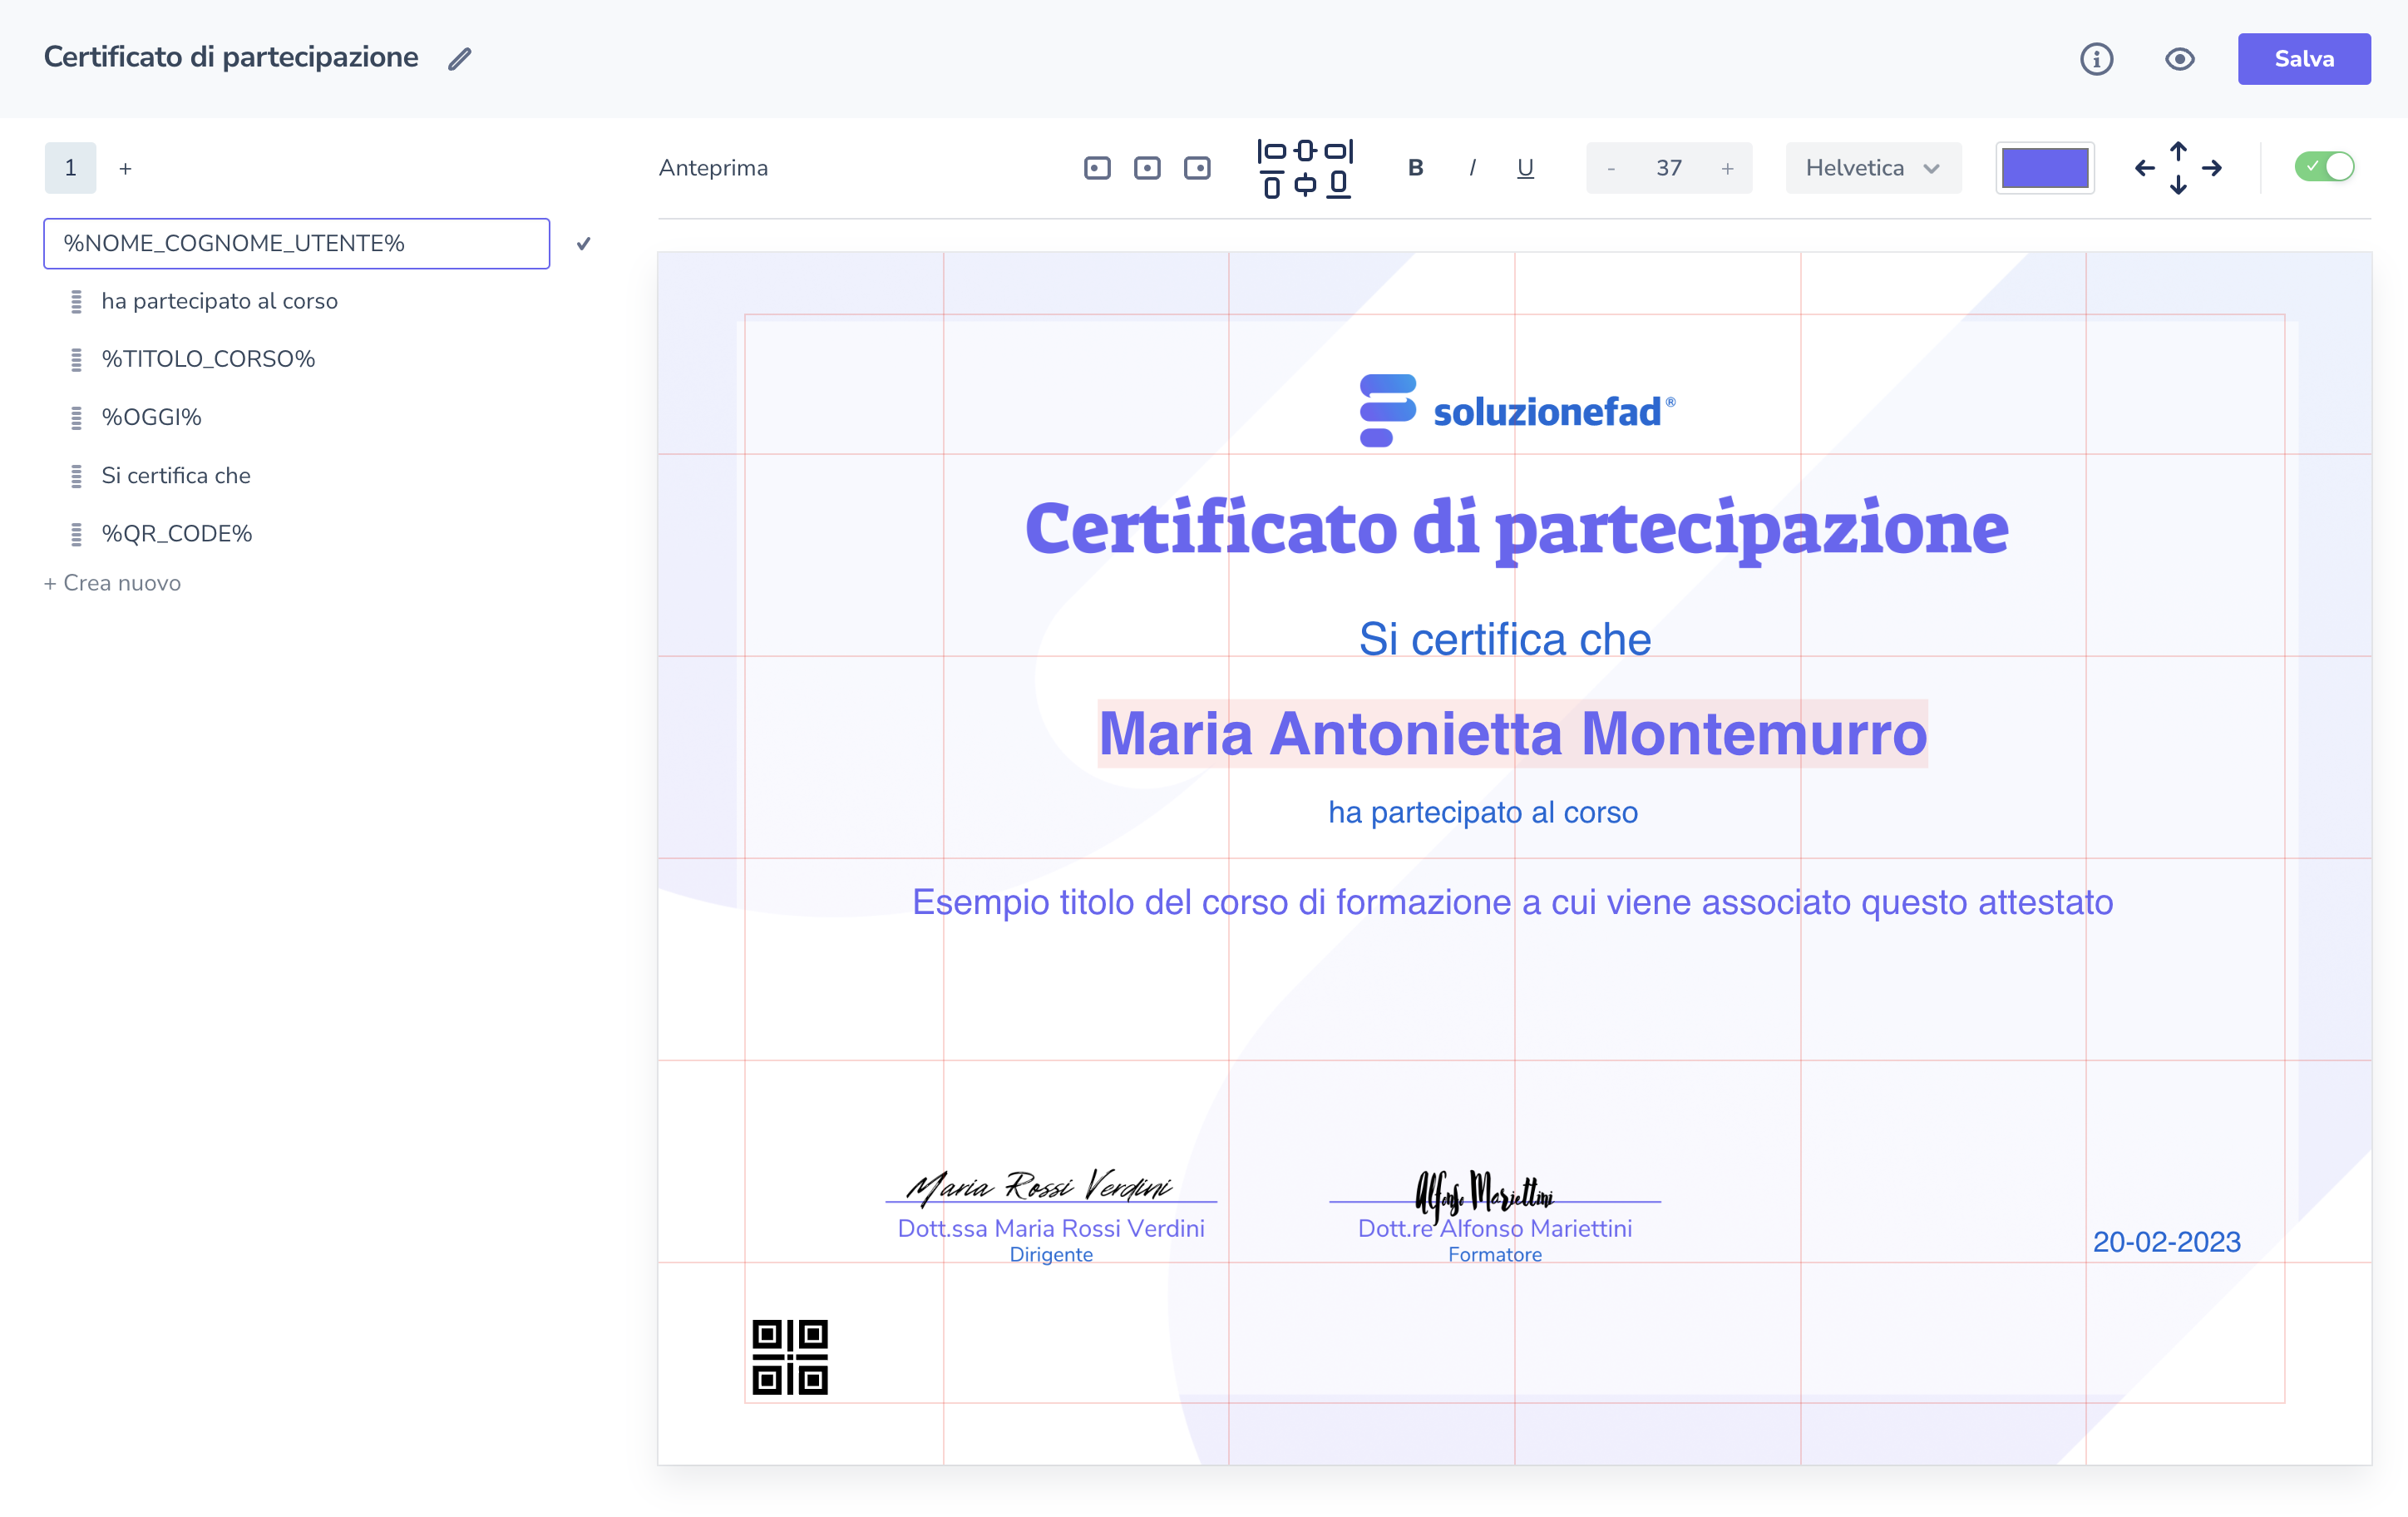
Task: Set the text anchor to right
Action: tap(1197, 168)
